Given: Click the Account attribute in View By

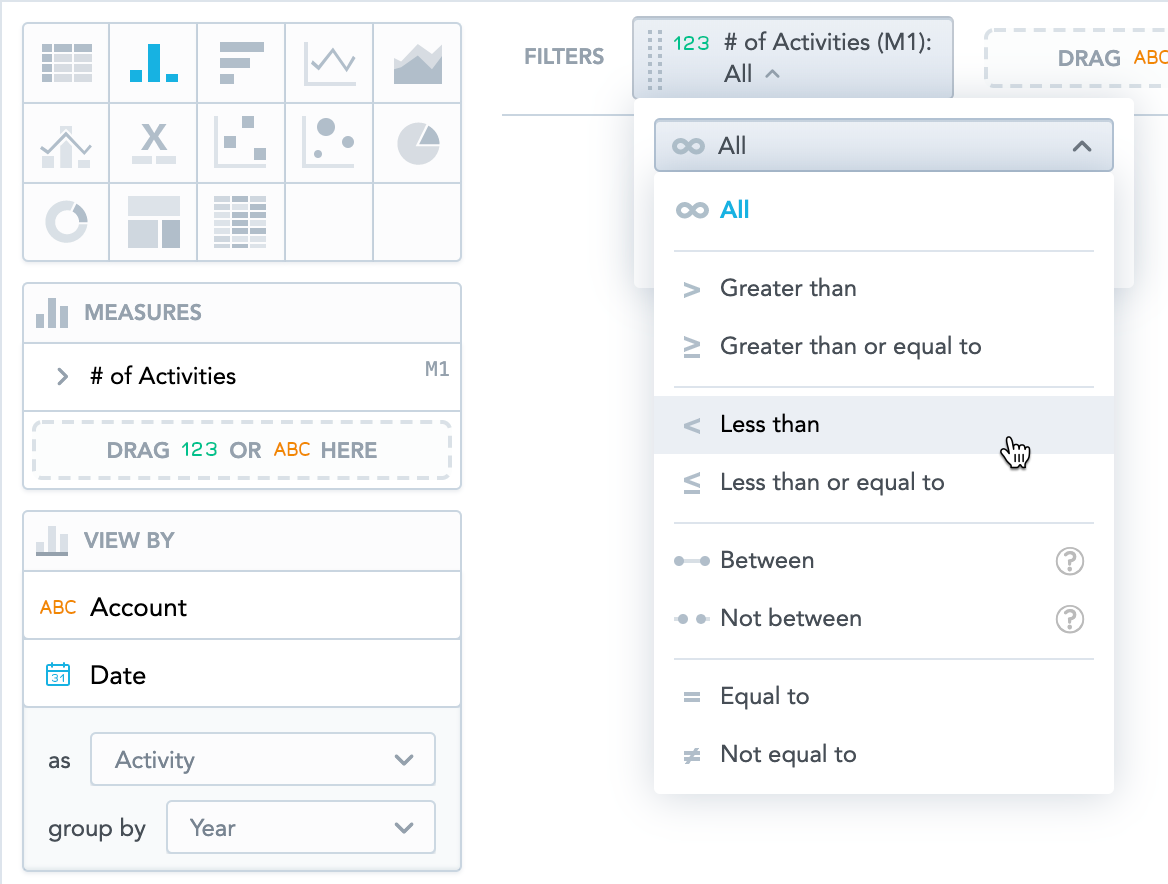Looking at the screenshot, I should (242, 607).
